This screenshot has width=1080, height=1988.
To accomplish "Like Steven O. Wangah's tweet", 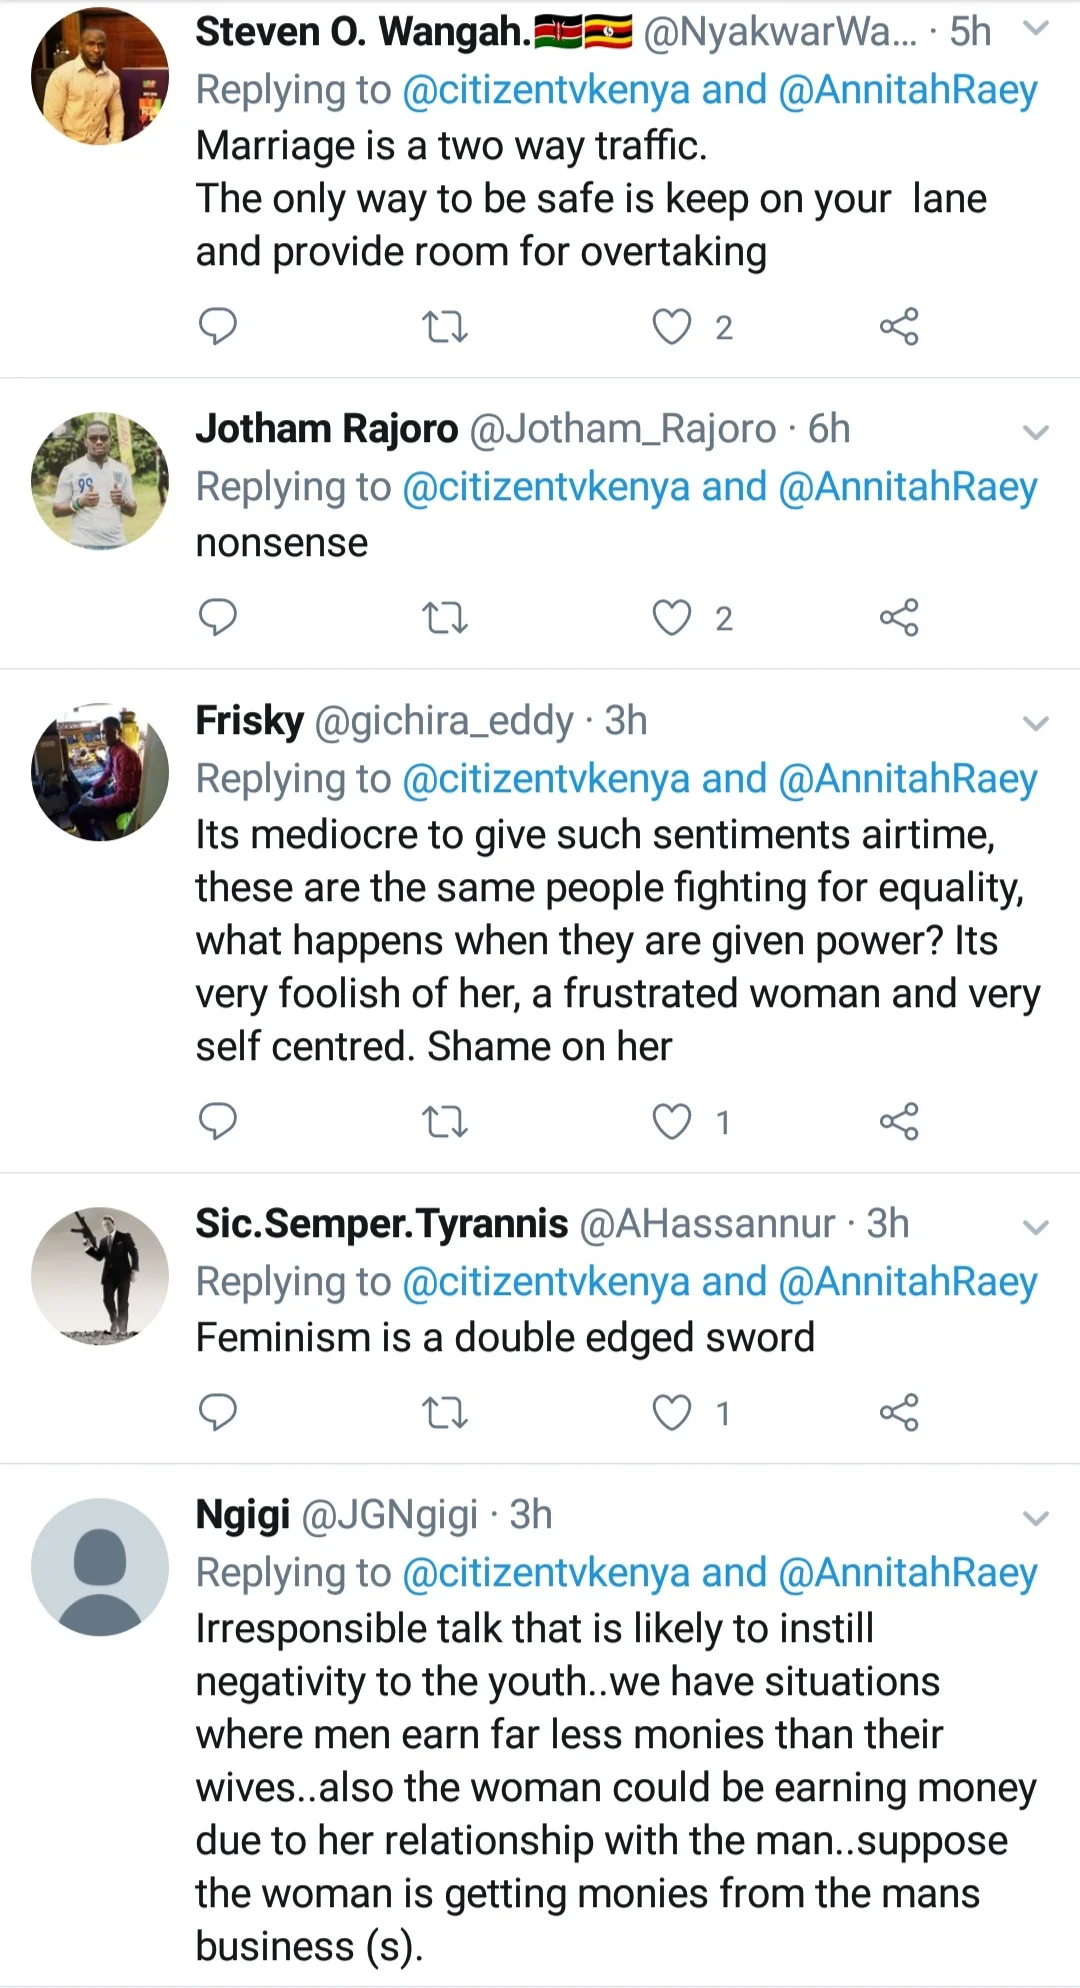I will pyautogui.click(x=672, y=327).
